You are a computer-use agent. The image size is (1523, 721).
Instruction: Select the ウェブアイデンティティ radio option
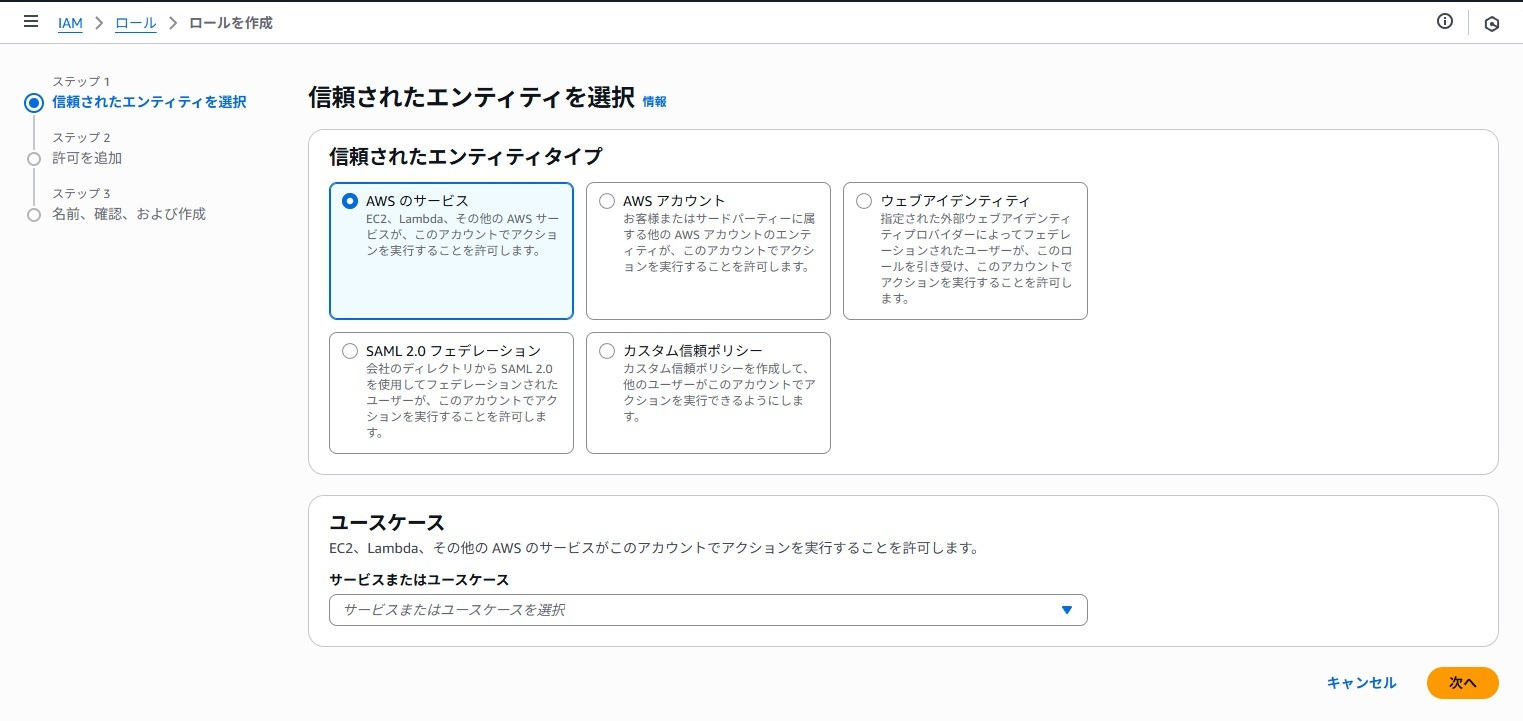point(864,201)
